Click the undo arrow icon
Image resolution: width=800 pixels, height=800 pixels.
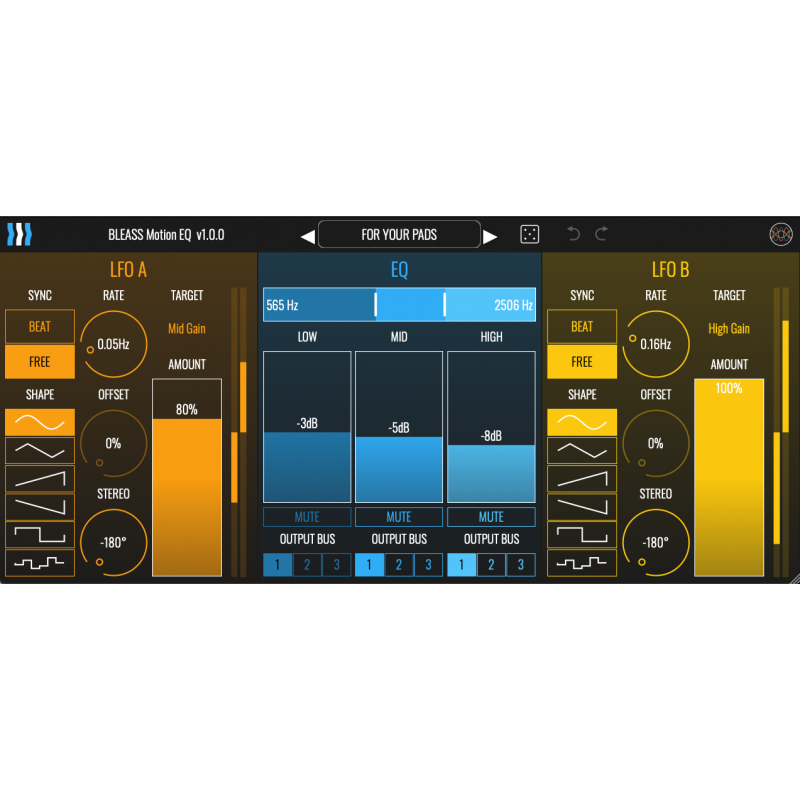click(x=572, y=233)
